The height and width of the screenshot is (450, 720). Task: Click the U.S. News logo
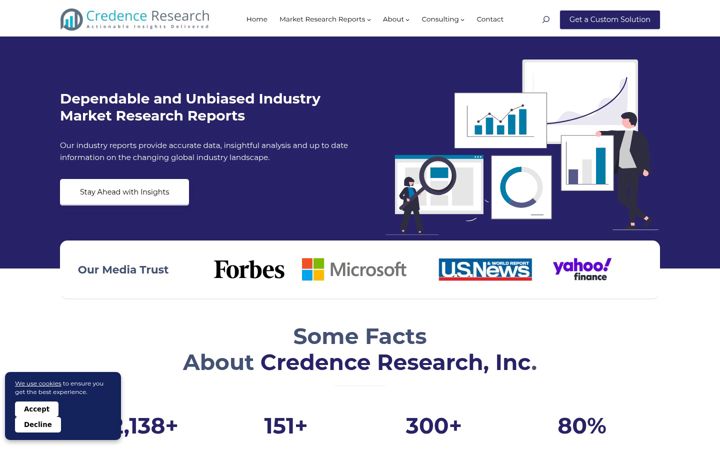point(485,270)
